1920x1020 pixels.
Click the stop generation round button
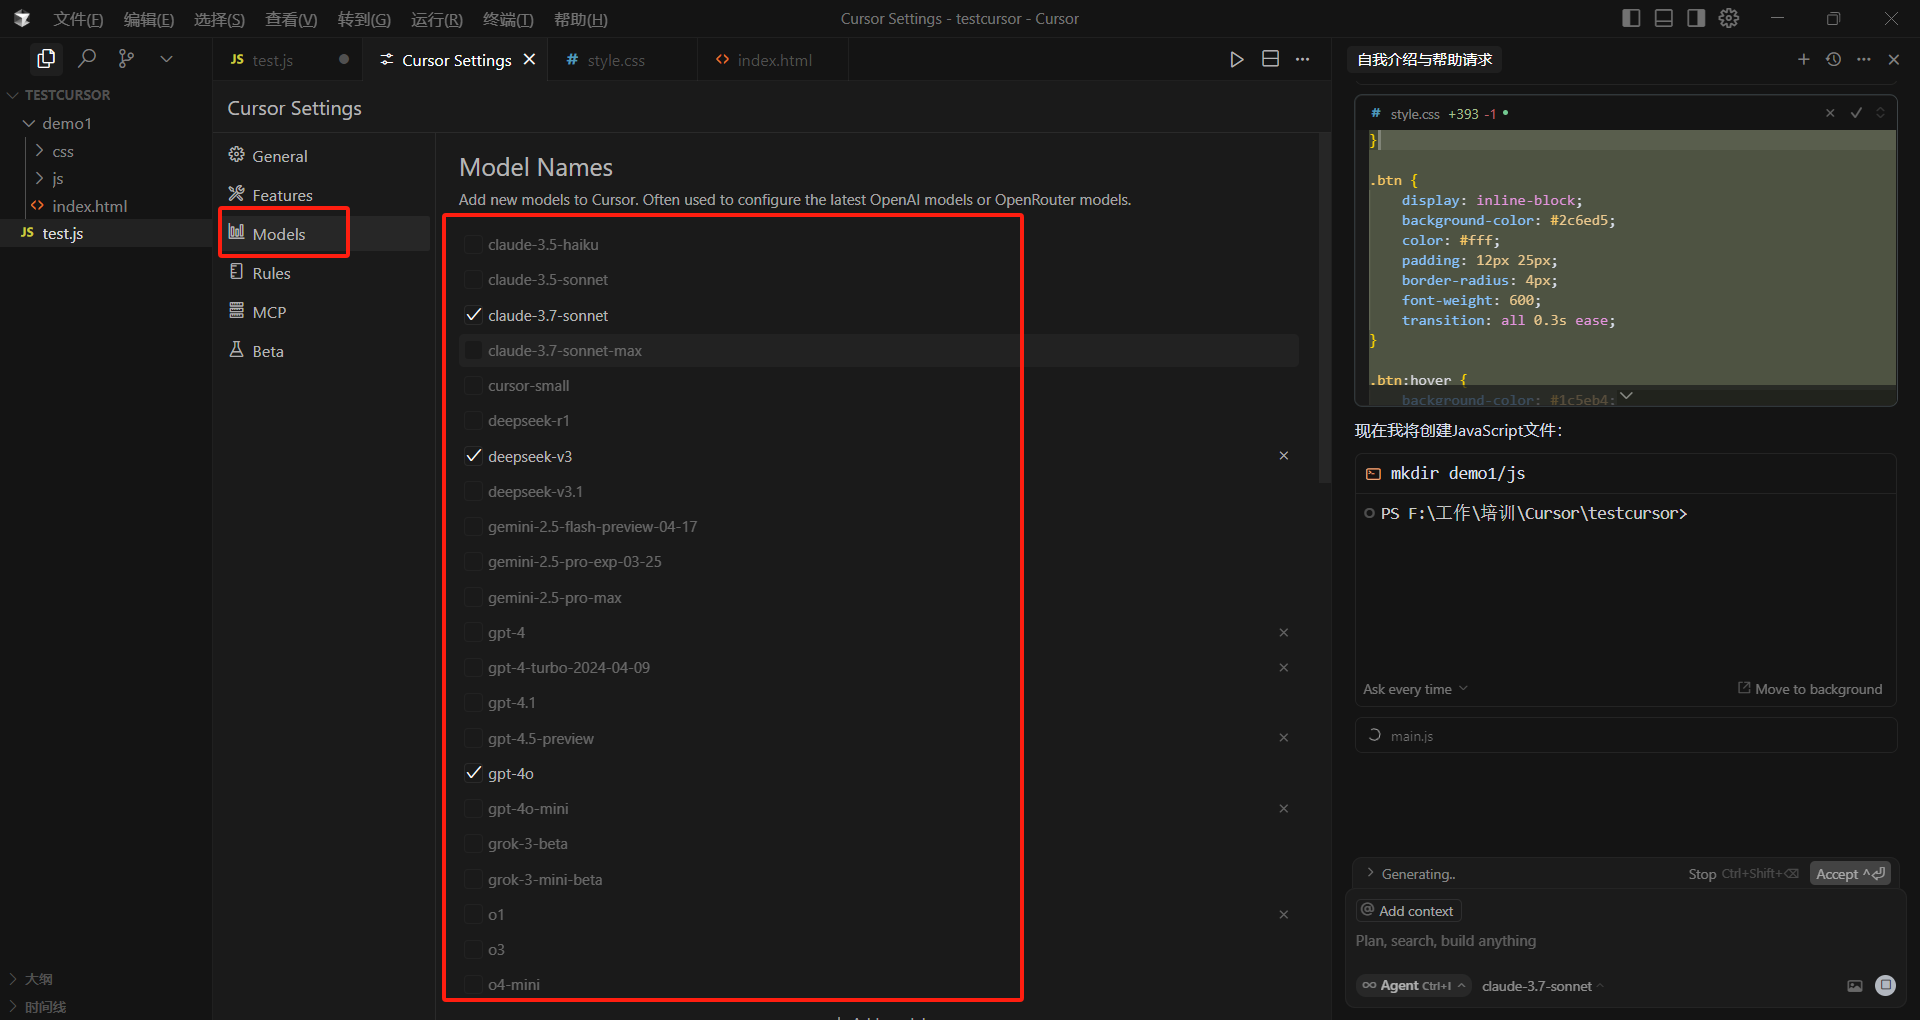click(1885, 985)
